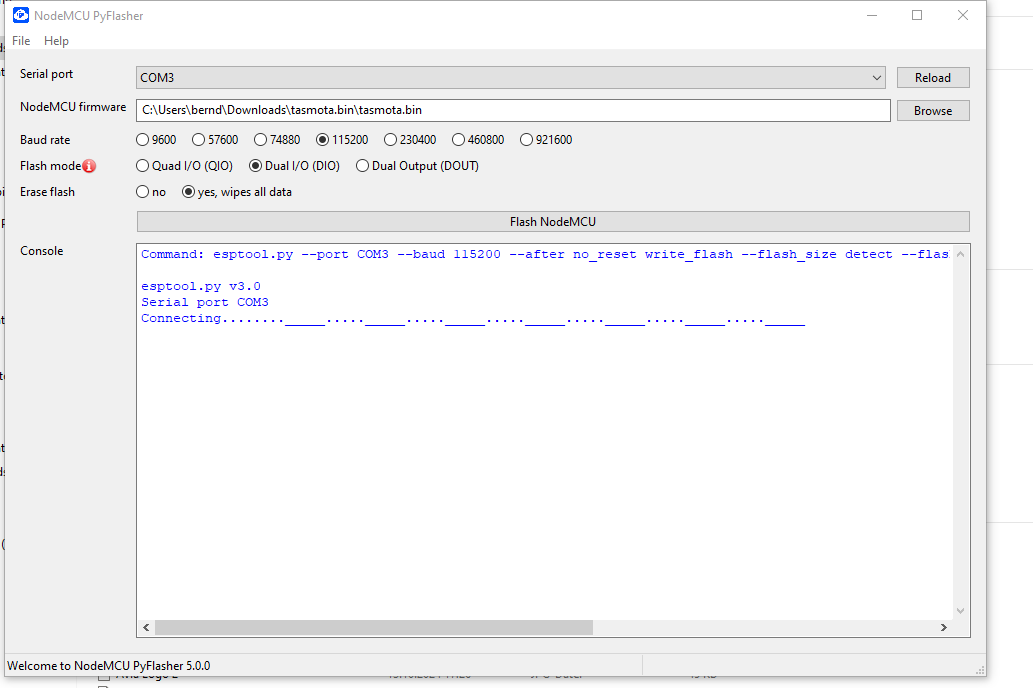Click the console horizontal scrollbar thumb
Viewport: 1033px width, 688px height.
click(374, 627)
